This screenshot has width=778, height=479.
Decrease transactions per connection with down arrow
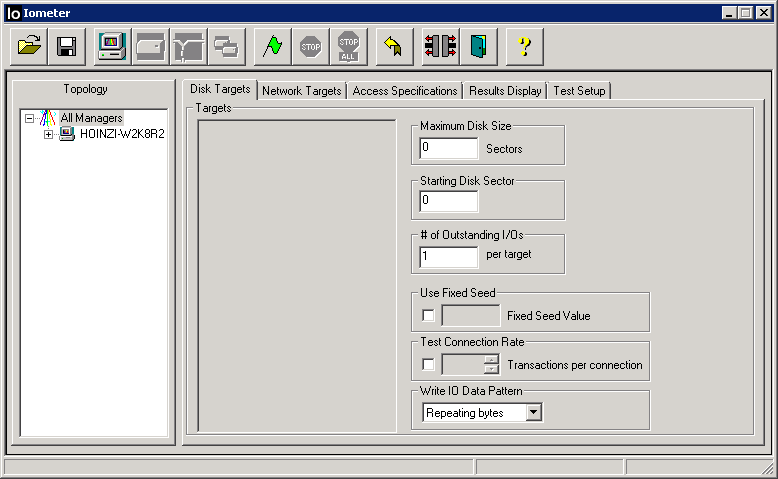point(491,369)
